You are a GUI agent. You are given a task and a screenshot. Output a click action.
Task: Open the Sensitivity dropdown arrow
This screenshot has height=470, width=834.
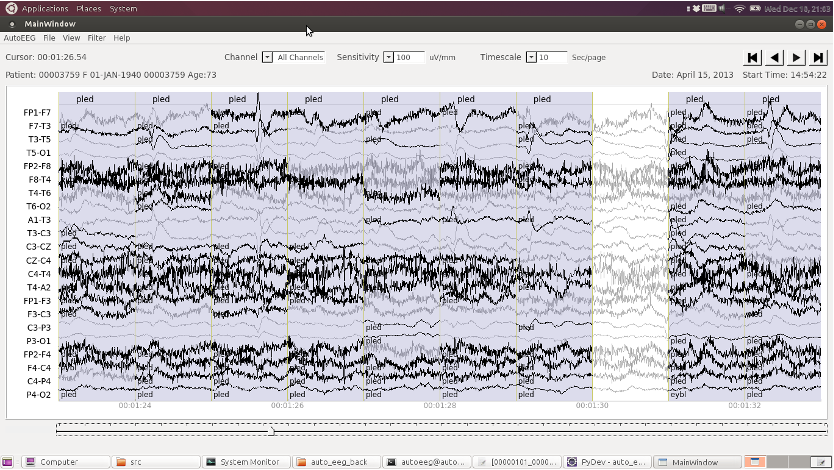coord(388,57)
